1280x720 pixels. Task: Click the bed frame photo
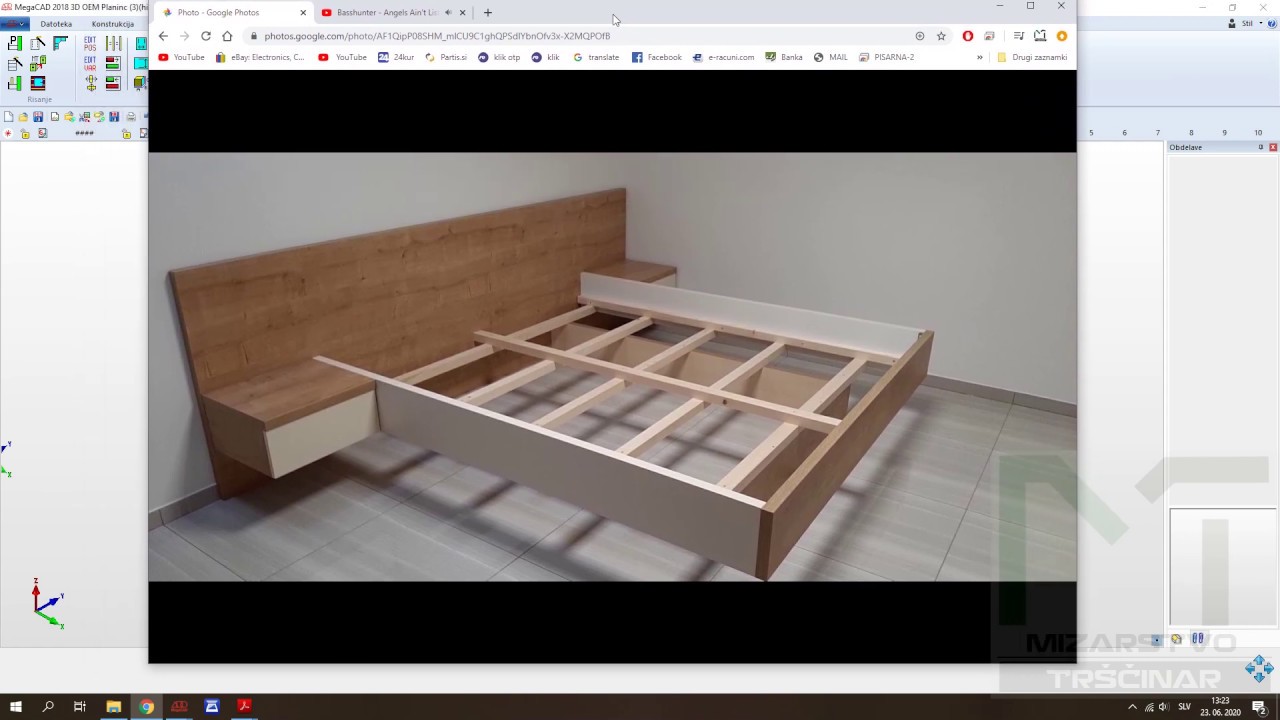pos(612,367)
